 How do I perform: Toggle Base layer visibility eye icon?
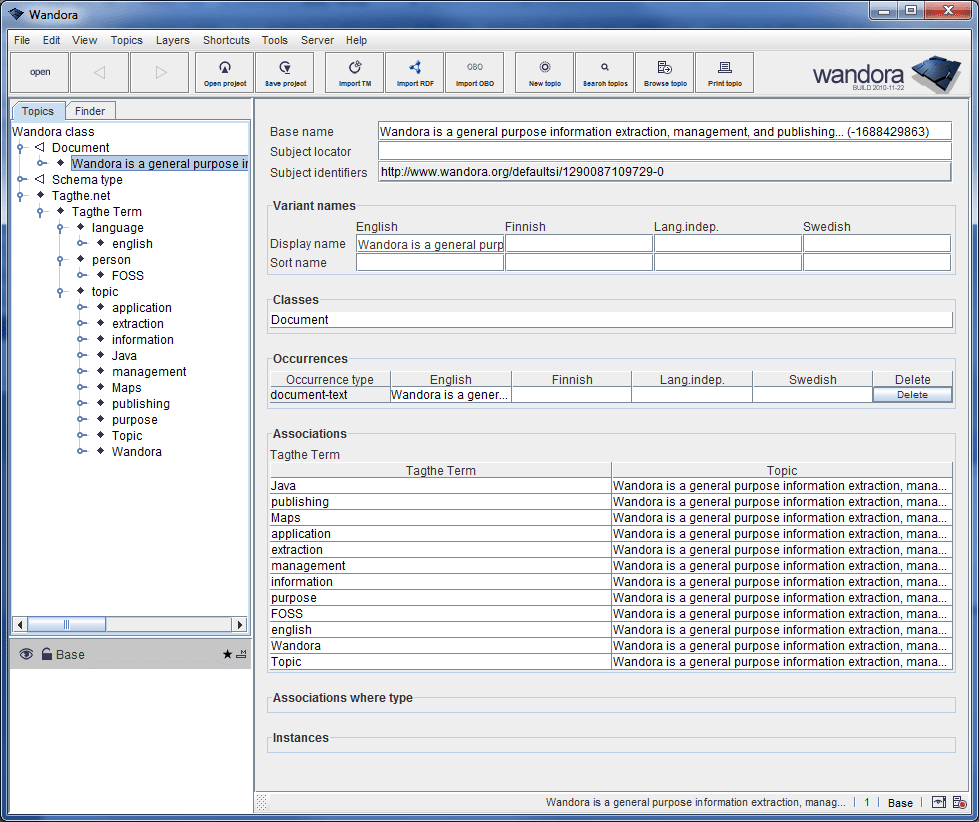point(26,654)
